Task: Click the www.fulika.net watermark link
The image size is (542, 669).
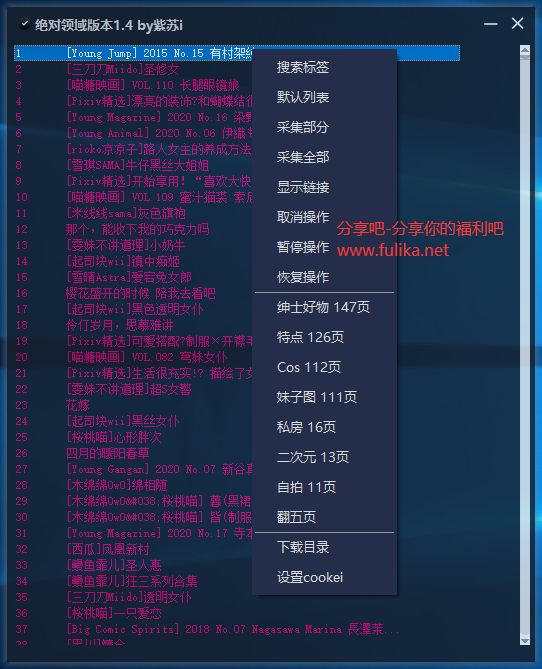Action: click(x=393, y=250)
